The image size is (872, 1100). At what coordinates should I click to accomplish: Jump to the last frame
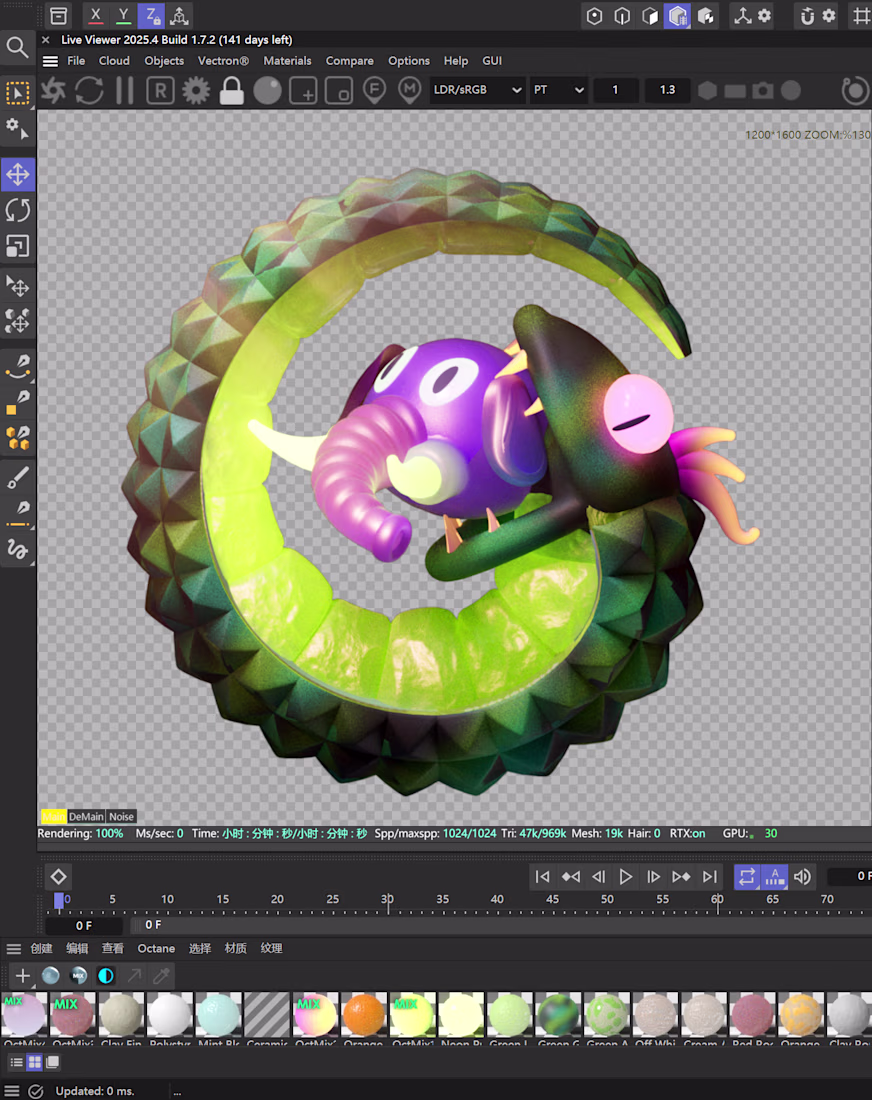point(710,876)
